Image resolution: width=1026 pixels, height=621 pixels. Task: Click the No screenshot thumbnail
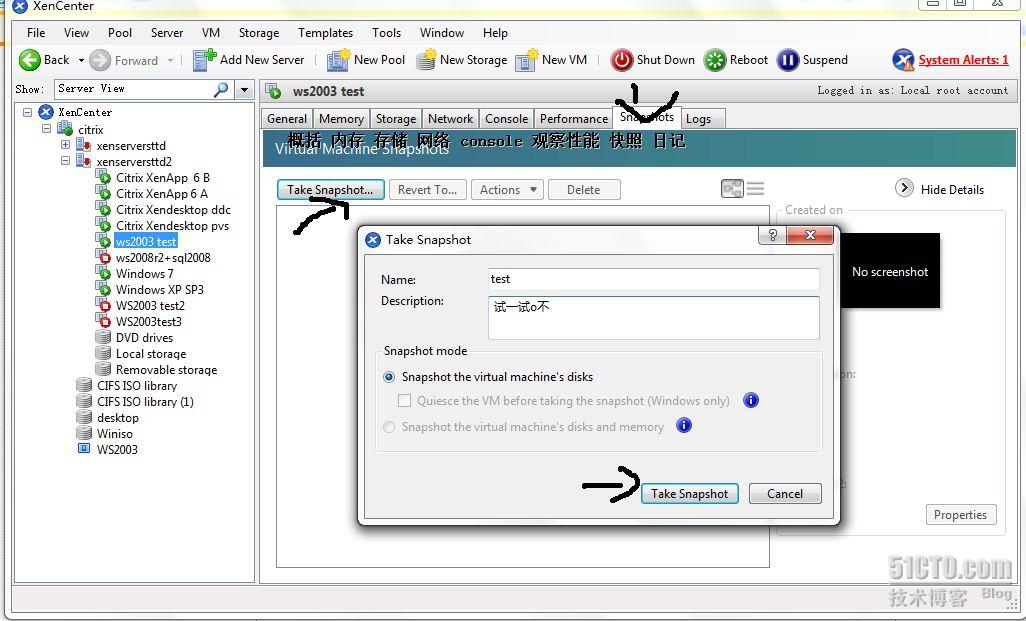click(890, 270)
